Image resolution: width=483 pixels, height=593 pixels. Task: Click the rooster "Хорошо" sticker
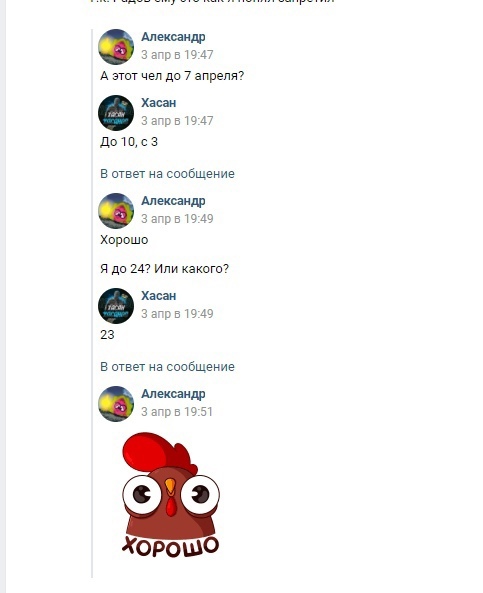pos(171,495)
